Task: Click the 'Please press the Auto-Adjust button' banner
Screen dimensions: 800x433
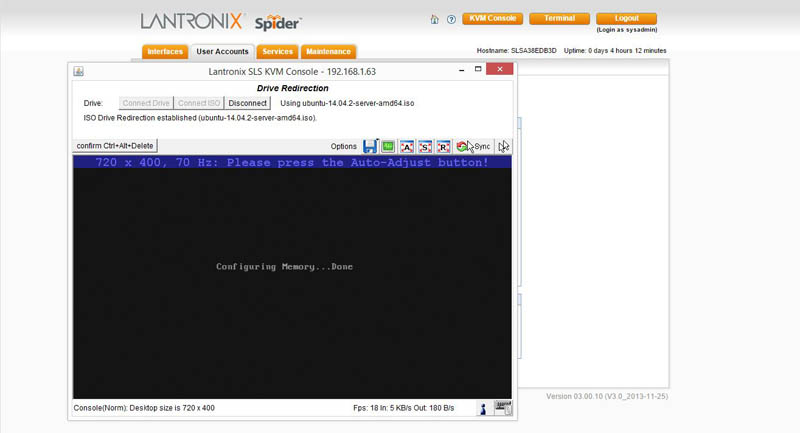Action: click(292, 162)
